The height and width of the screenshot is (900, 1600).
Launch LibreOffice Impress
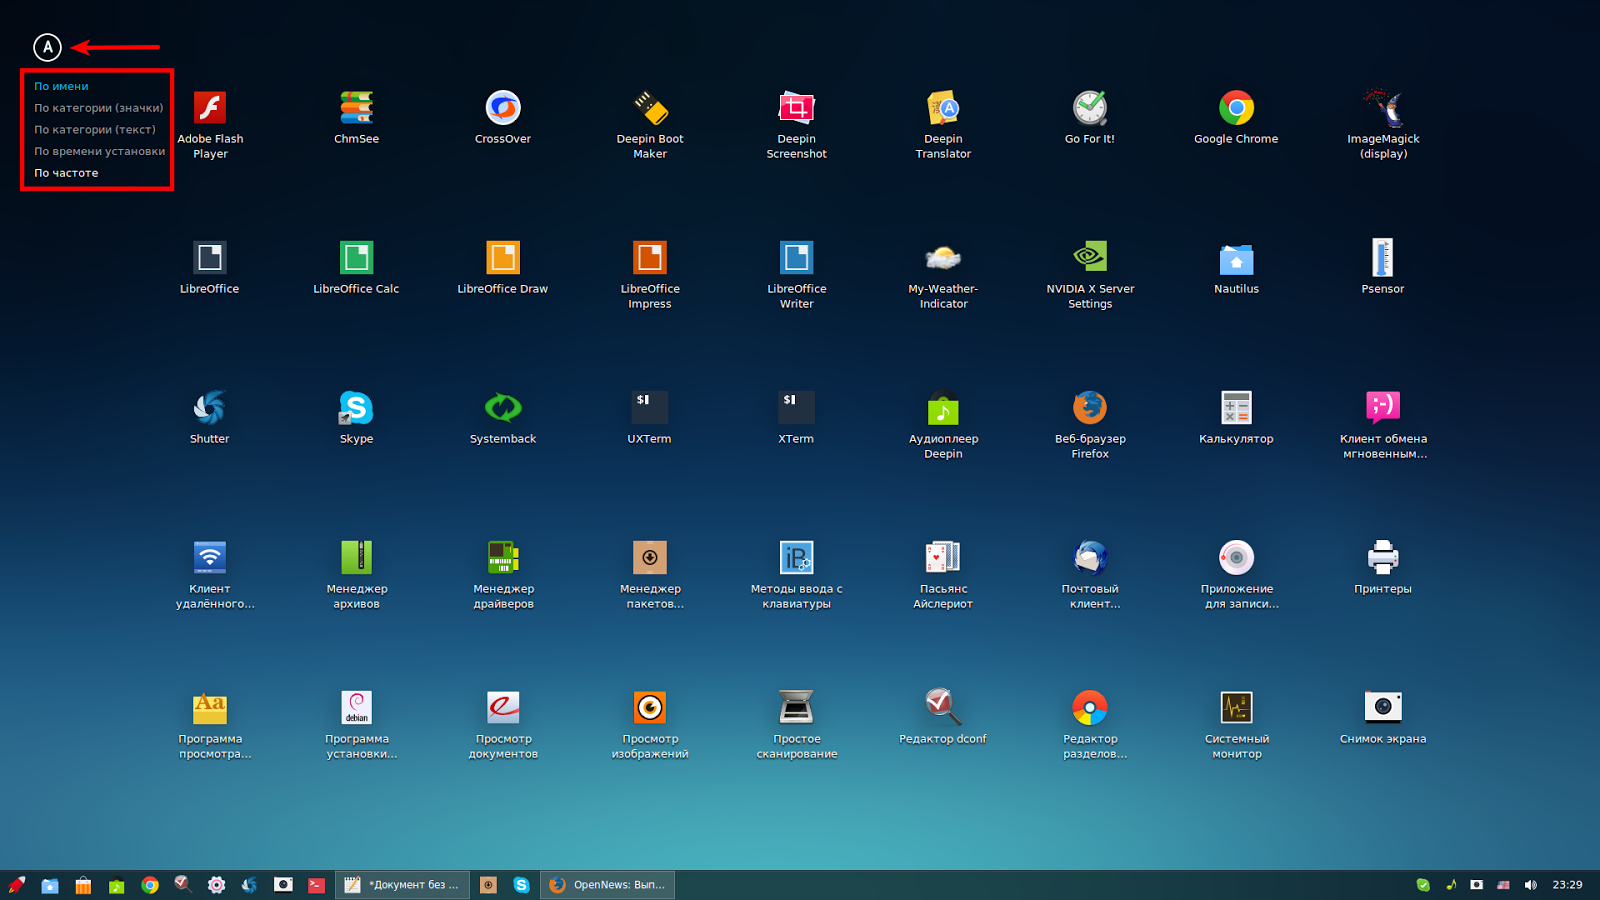pos(650,258)
